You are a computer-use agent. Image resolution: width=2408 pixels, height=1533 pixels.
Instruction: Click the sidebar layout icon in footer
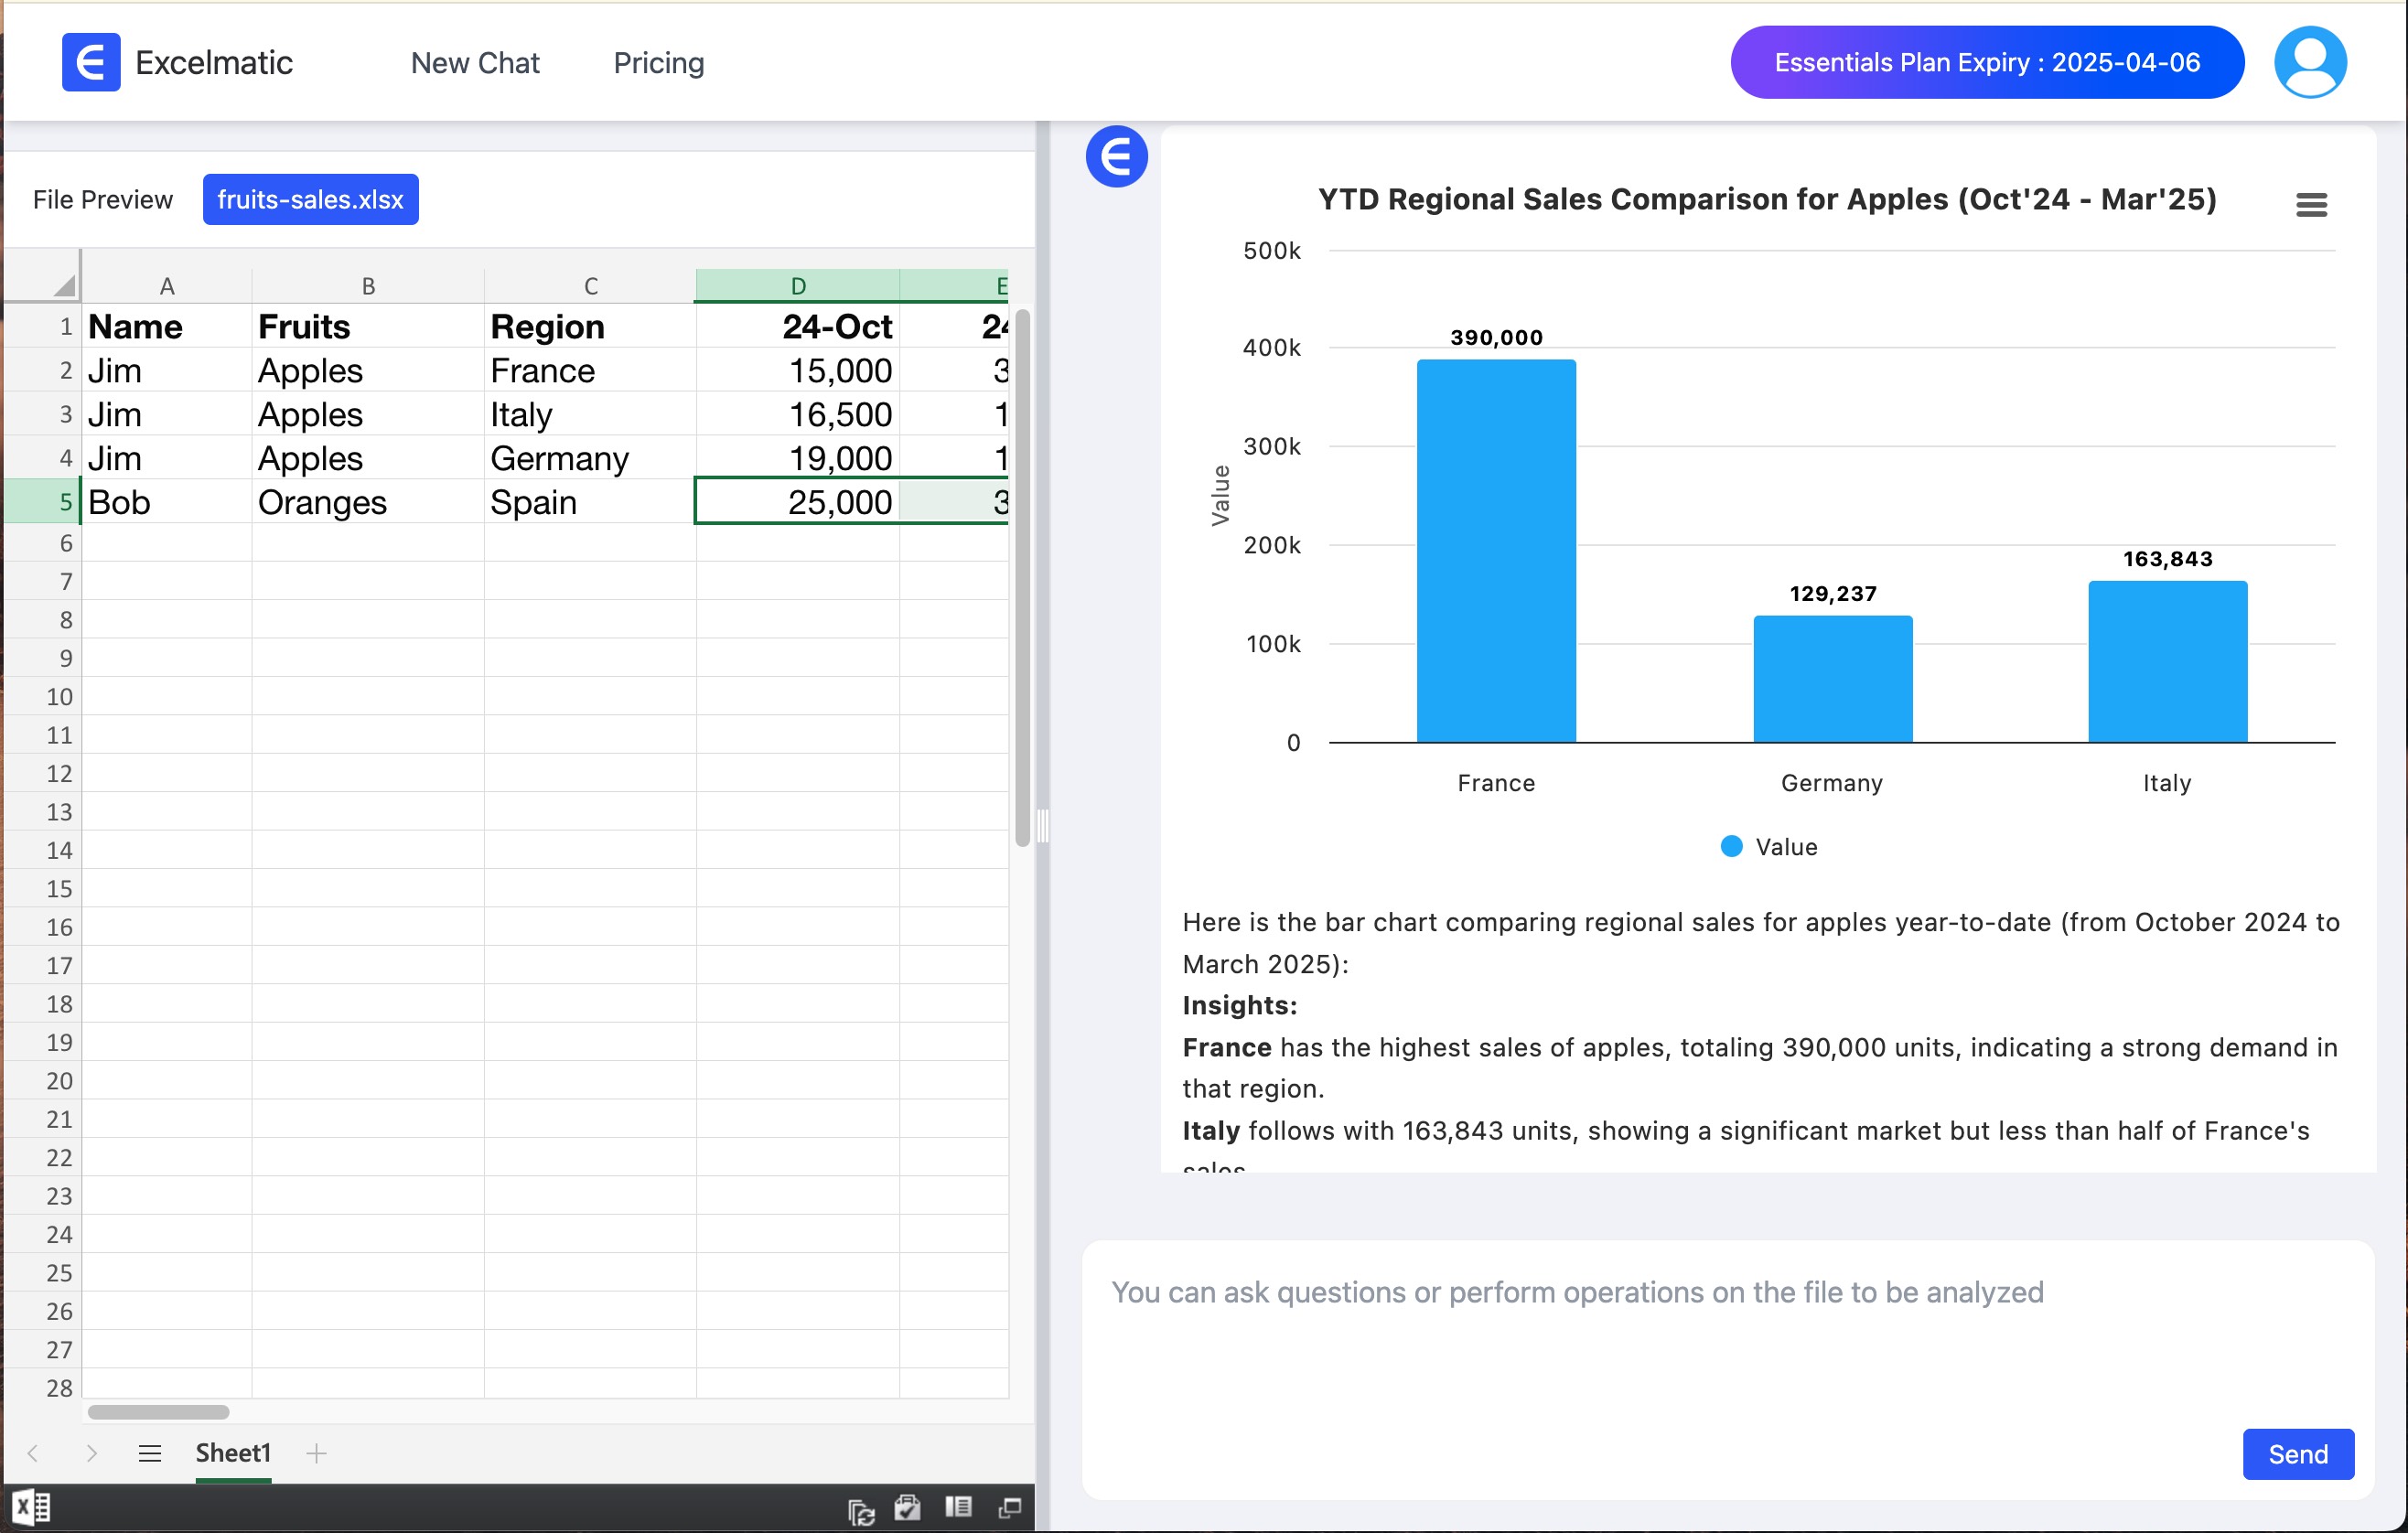point(958,1507)
